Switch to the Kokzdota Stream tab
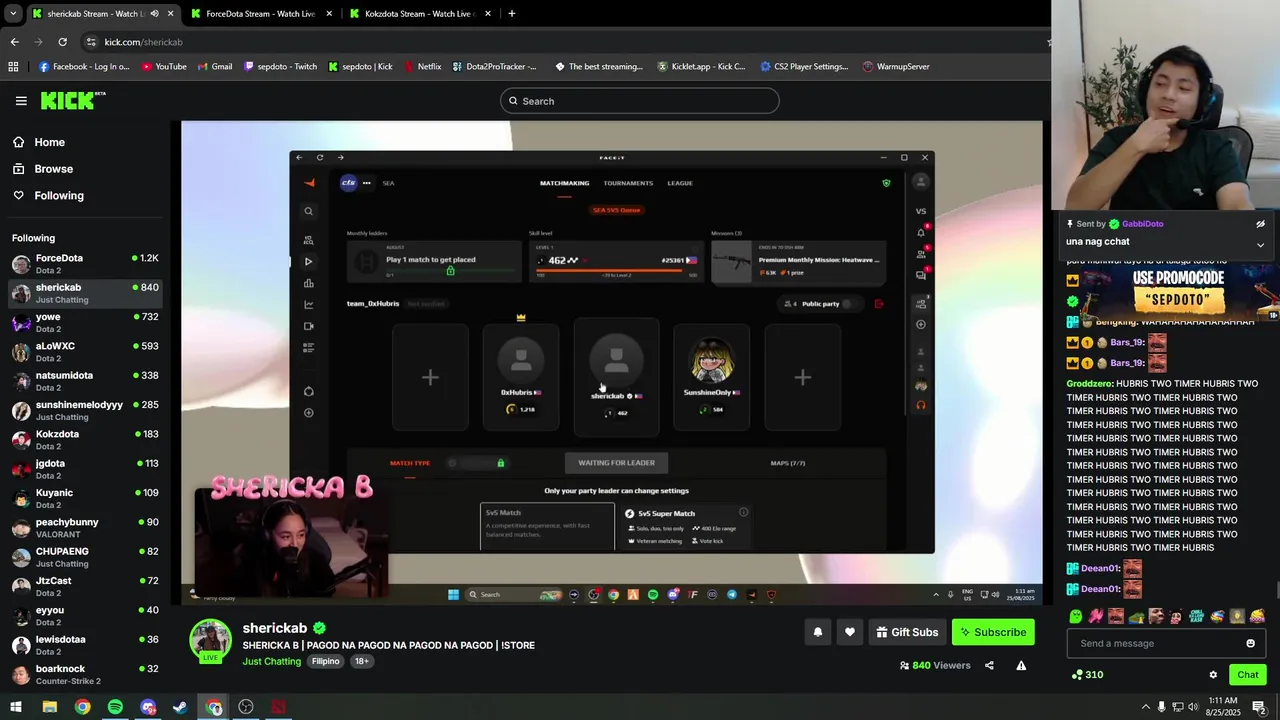This screenshot has width=1280, height=720. (418, 14)
